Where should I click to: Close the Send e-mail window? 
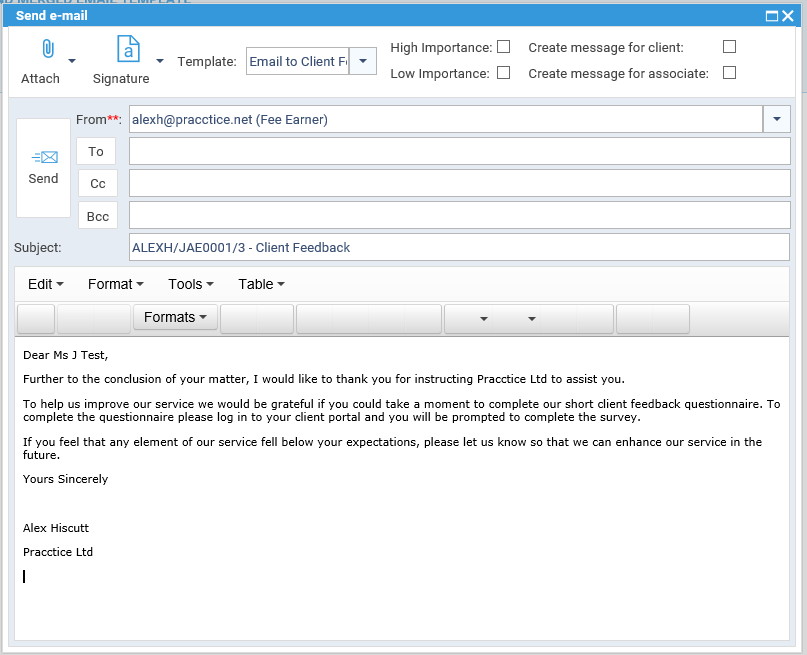(x=787, y=16)
